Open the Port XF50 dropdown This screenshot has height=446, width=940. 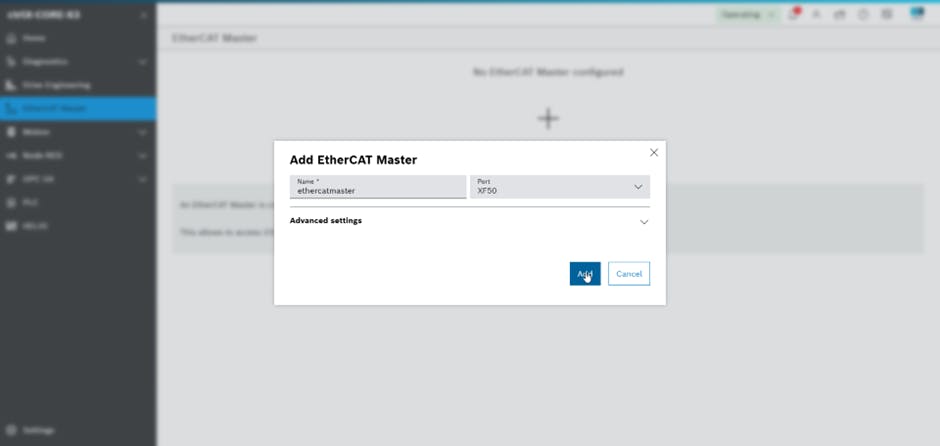click(559, 187)
